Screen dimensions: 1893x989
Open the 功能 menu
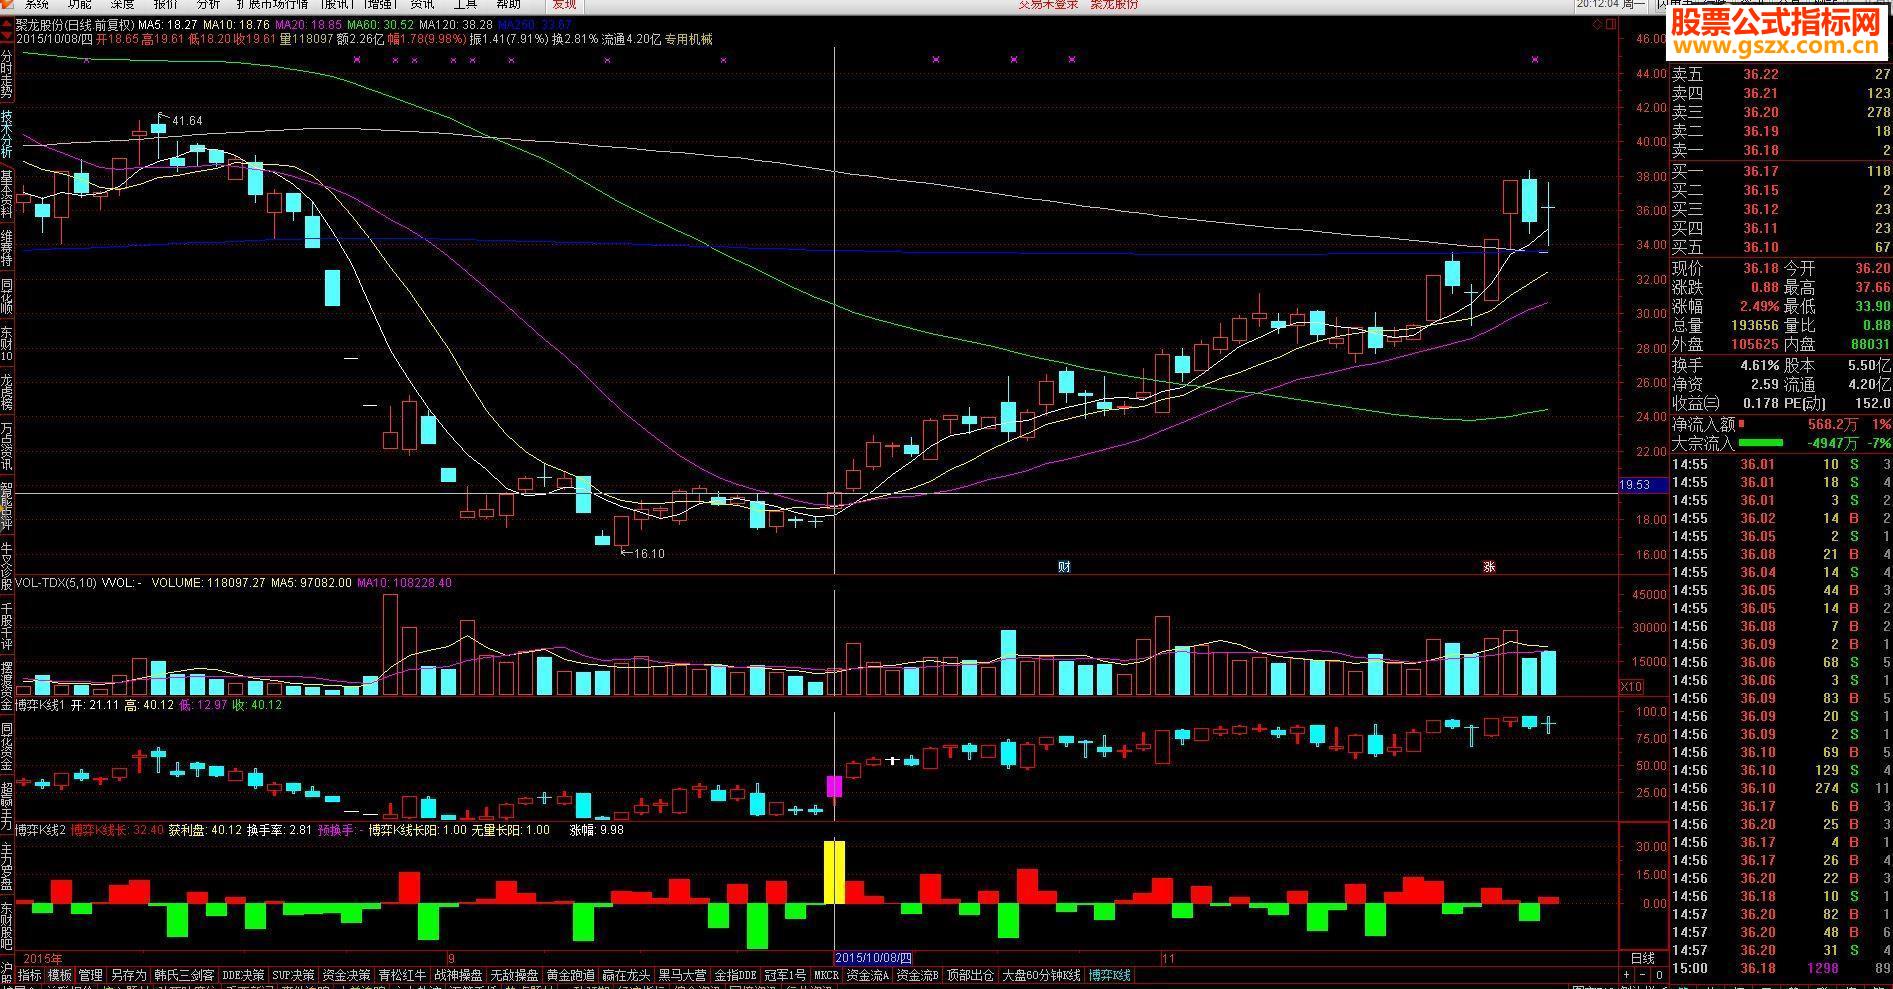click(x=79, y=5)
